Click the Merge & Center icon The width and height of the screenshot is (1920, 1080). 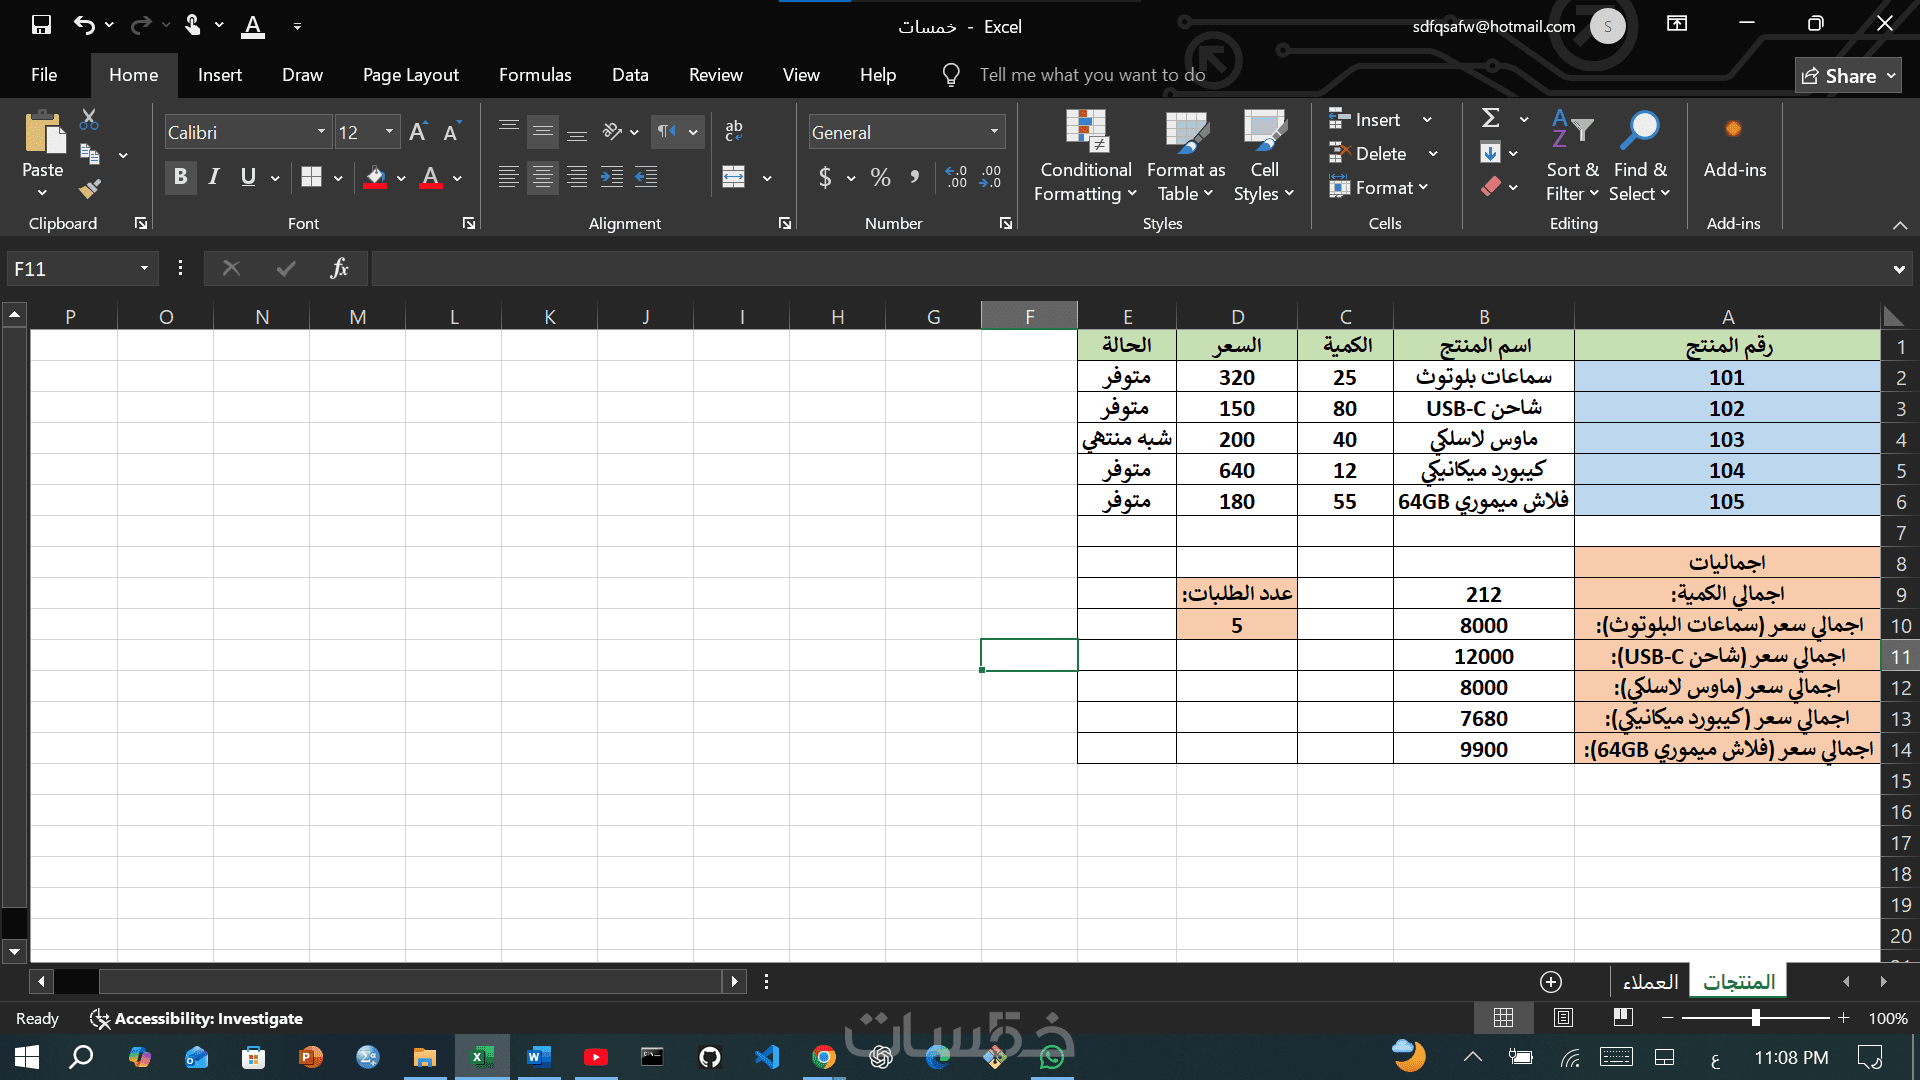click(734, 177)
